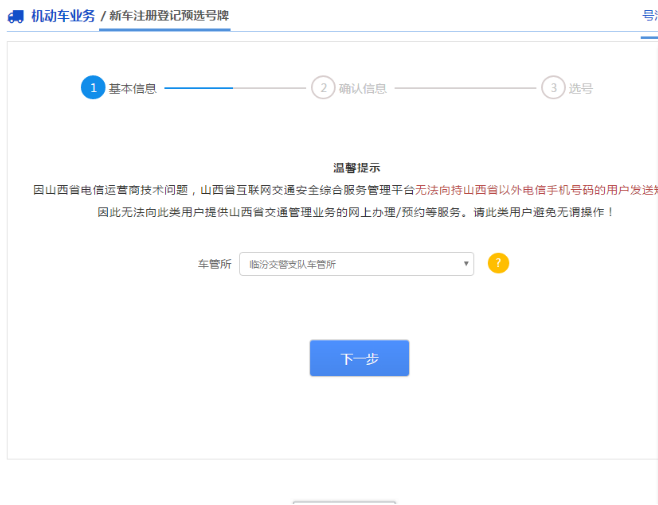
Task: Click the 基本信息 step label
Action: tap(132, 89)
